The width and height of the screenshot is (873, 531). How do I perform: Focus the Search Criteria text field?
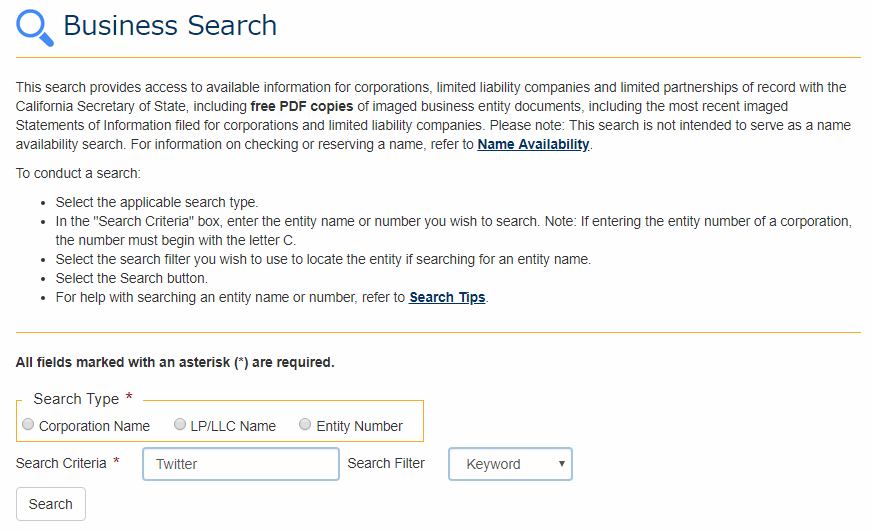pos(241,464)
